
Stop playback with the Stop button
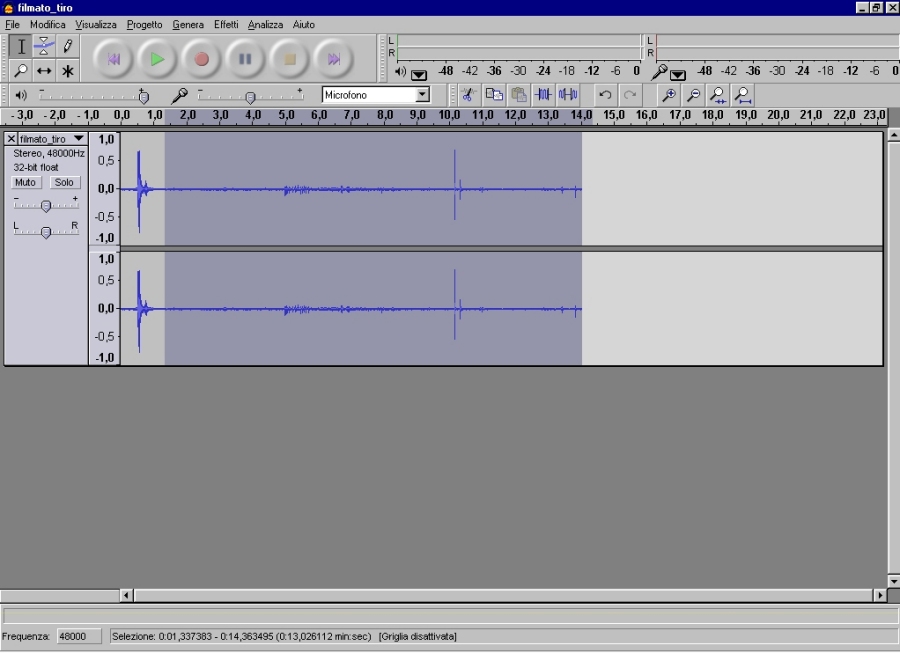(289, 59)
